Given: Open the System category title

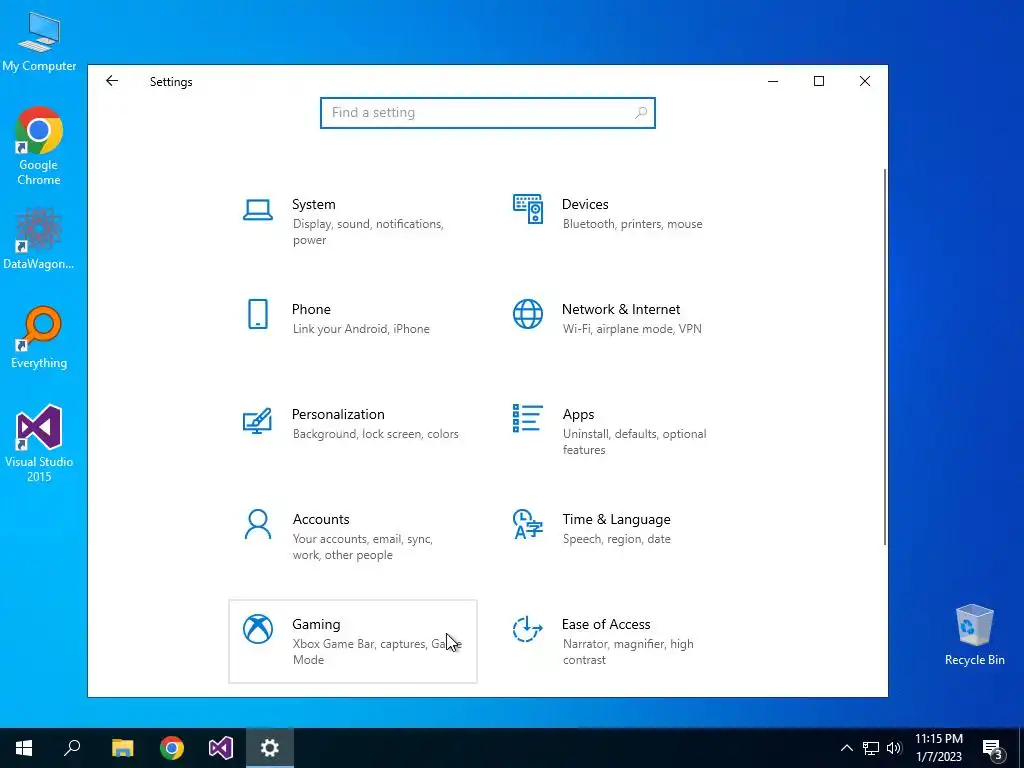Looking at the screenshot, I should [x=313, y=204].
